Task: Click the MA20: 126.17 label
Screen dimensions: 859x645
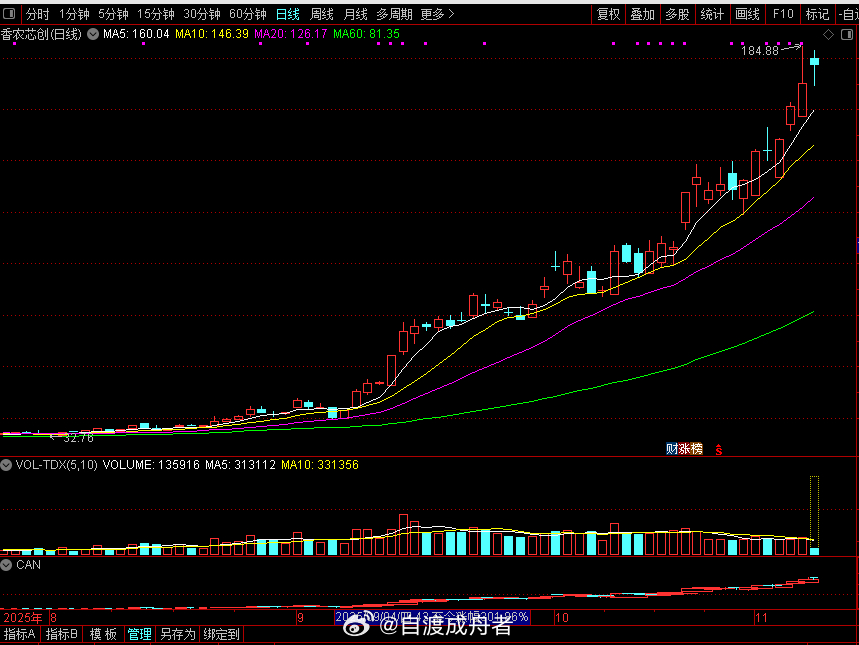Action: tap(291, 35)
